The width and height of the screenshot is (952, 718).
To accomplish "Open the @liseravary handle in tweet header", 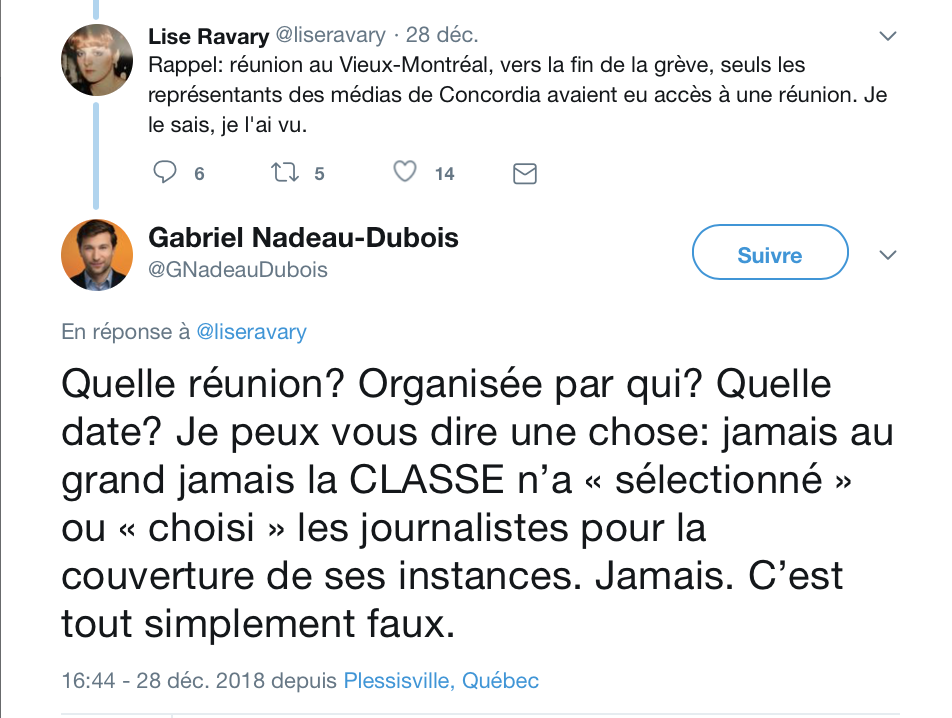I will click(330, 35).
